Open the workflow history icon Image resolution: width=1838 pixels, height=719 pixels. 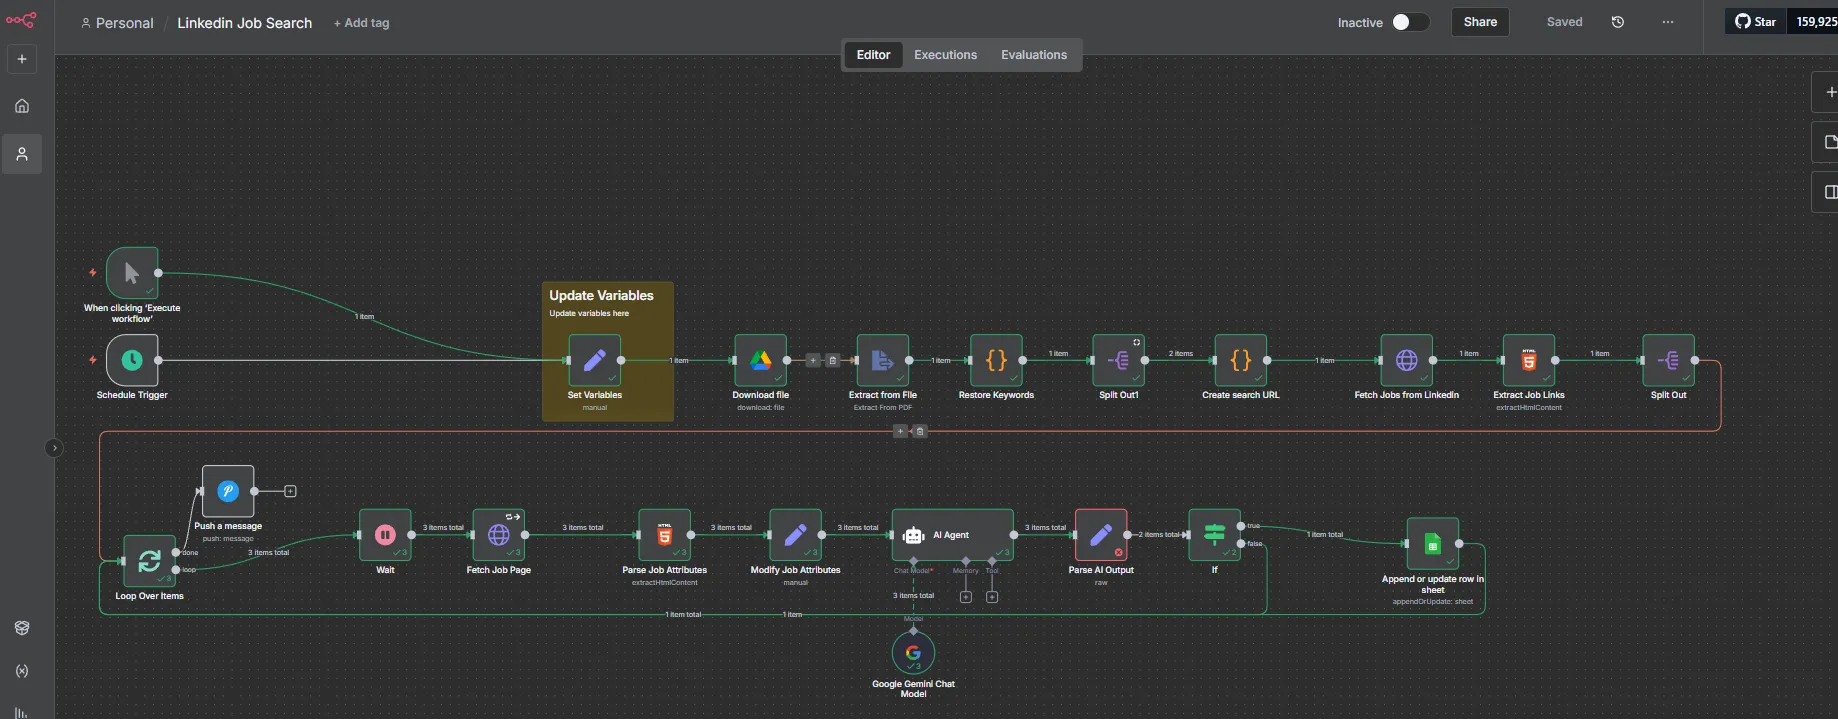coord(1618,22)
